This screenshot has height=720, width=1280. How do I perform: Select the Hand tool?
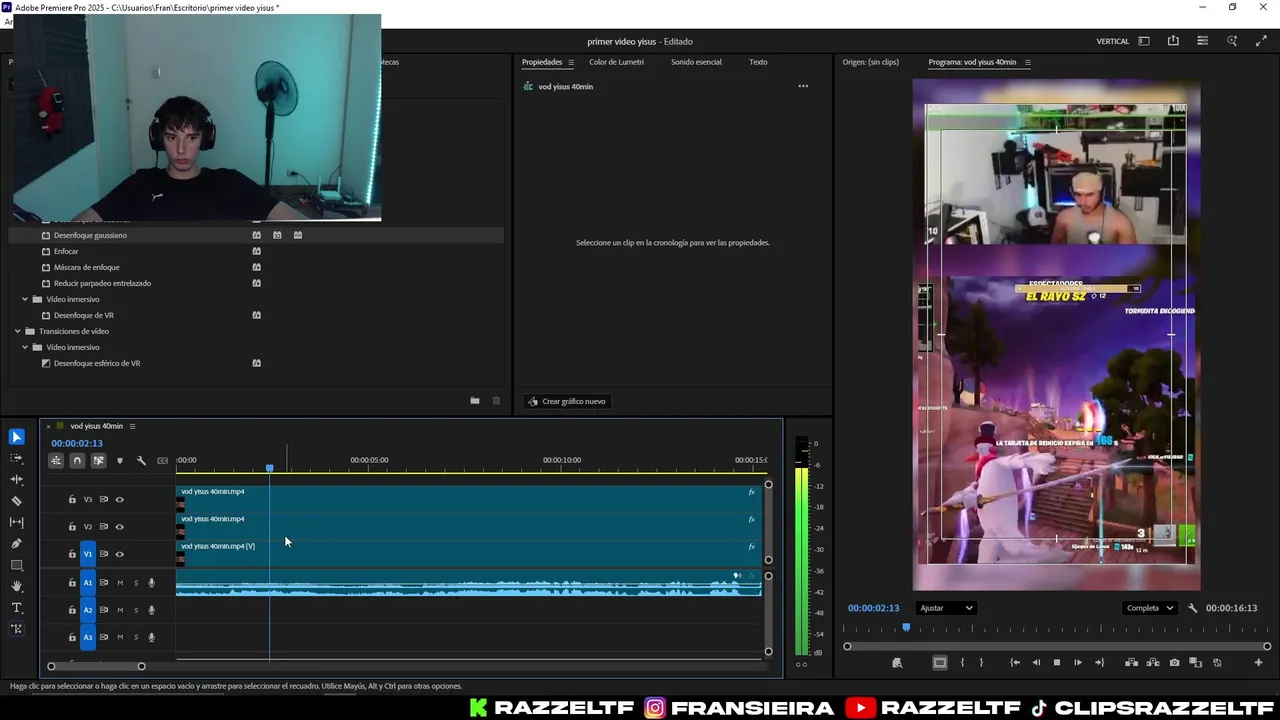click(16, 586)
